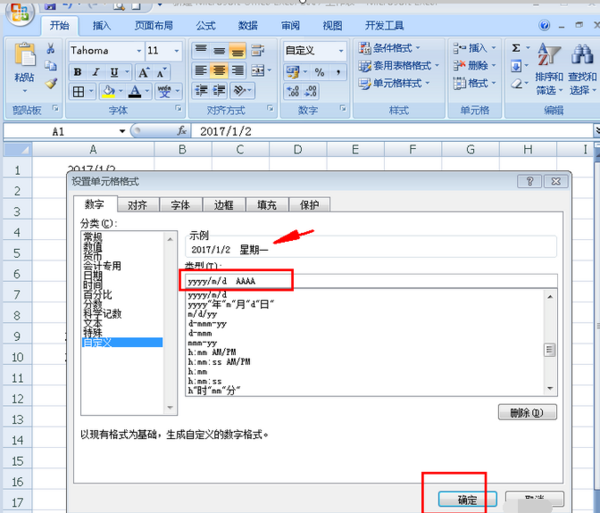Click the Office button logo
This screenshot has width=600, height=513.
coord(20,12)
